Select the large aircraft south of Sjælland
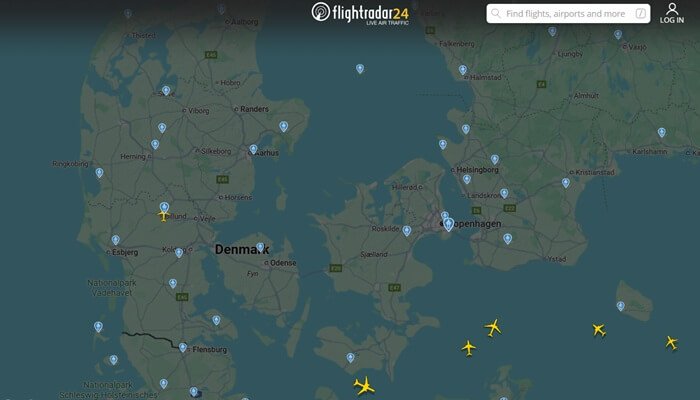Screen dimensions: 700x400 364,385
